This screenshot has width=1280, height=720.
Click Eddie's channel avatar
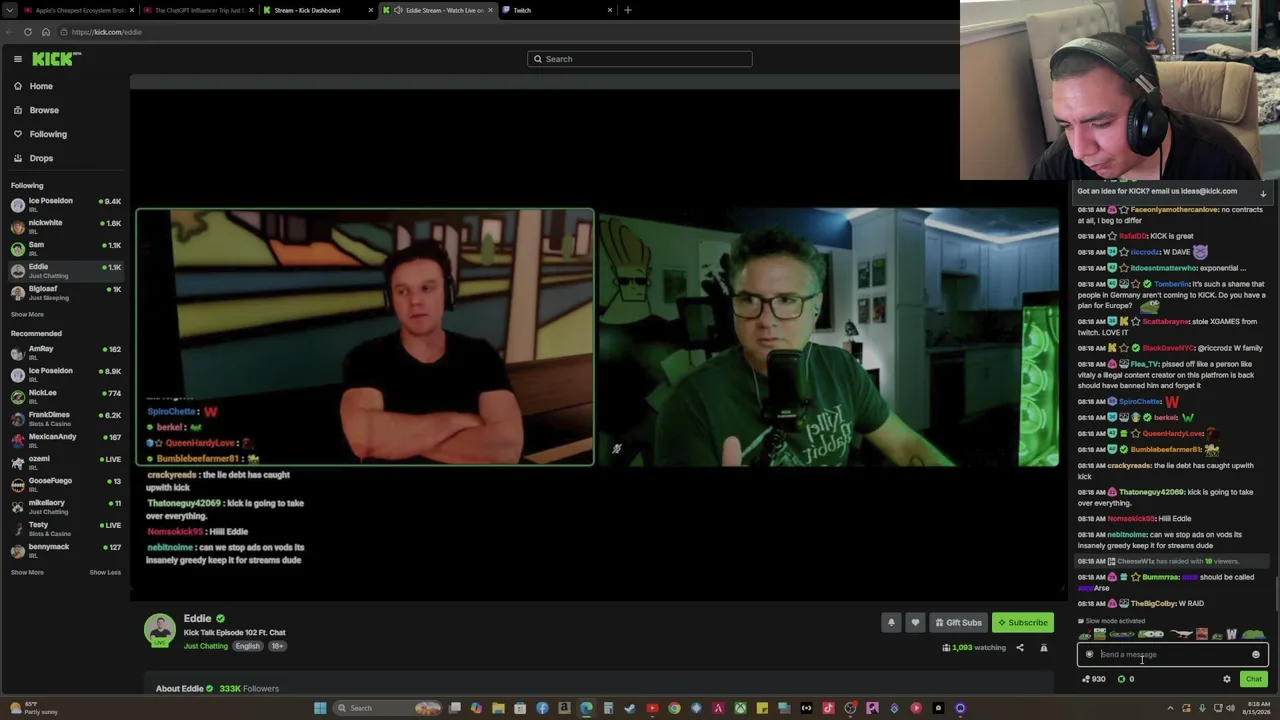pos(160,630)
